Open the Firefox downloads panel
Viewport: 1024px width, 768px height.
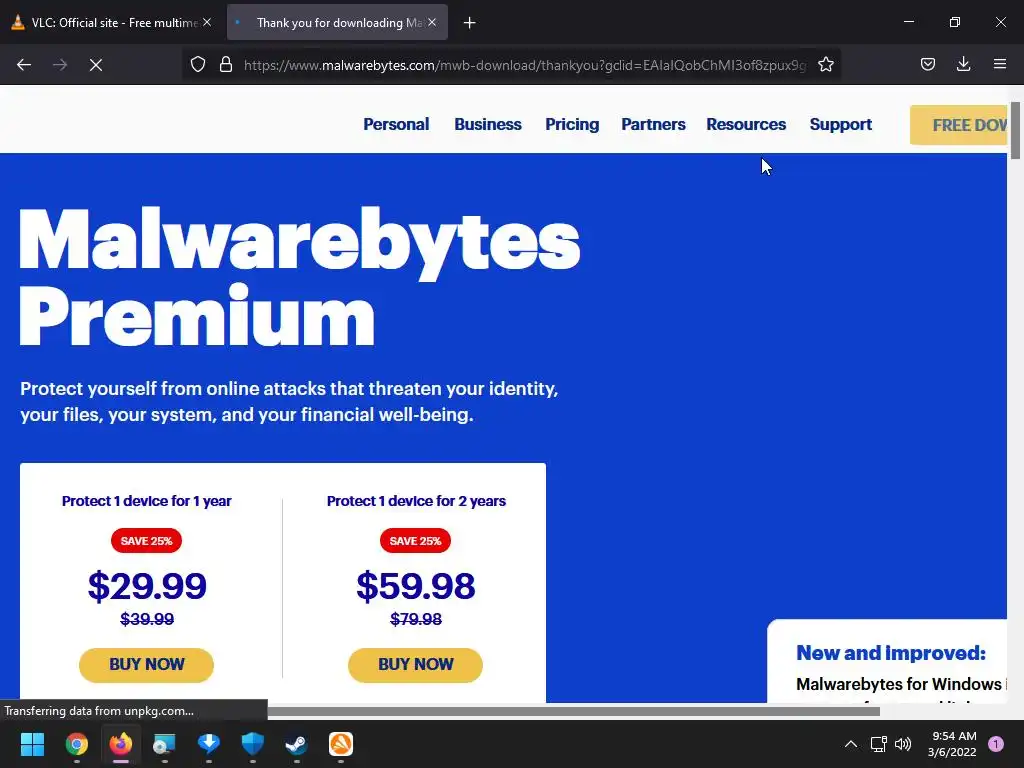(963, 65)
